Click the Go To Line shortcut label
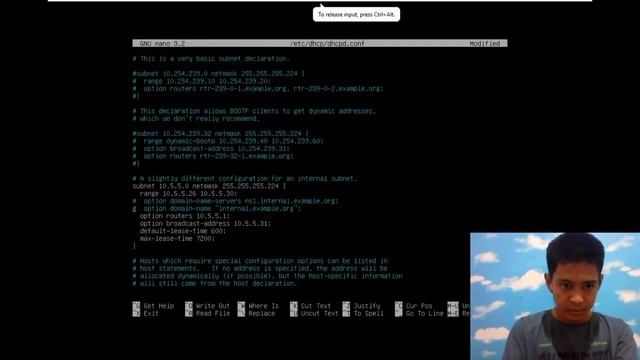 pos(424,313)
